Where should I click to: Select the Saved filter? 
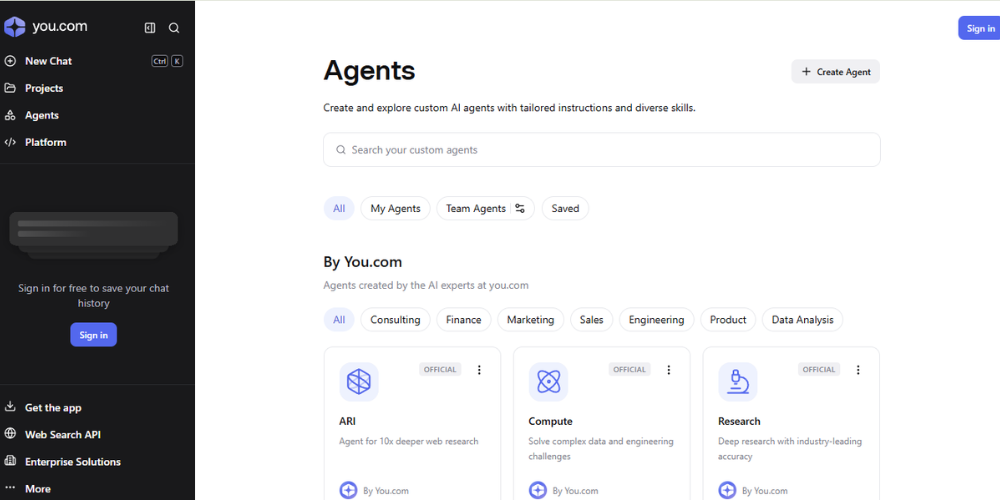click(x=565, y=209)
